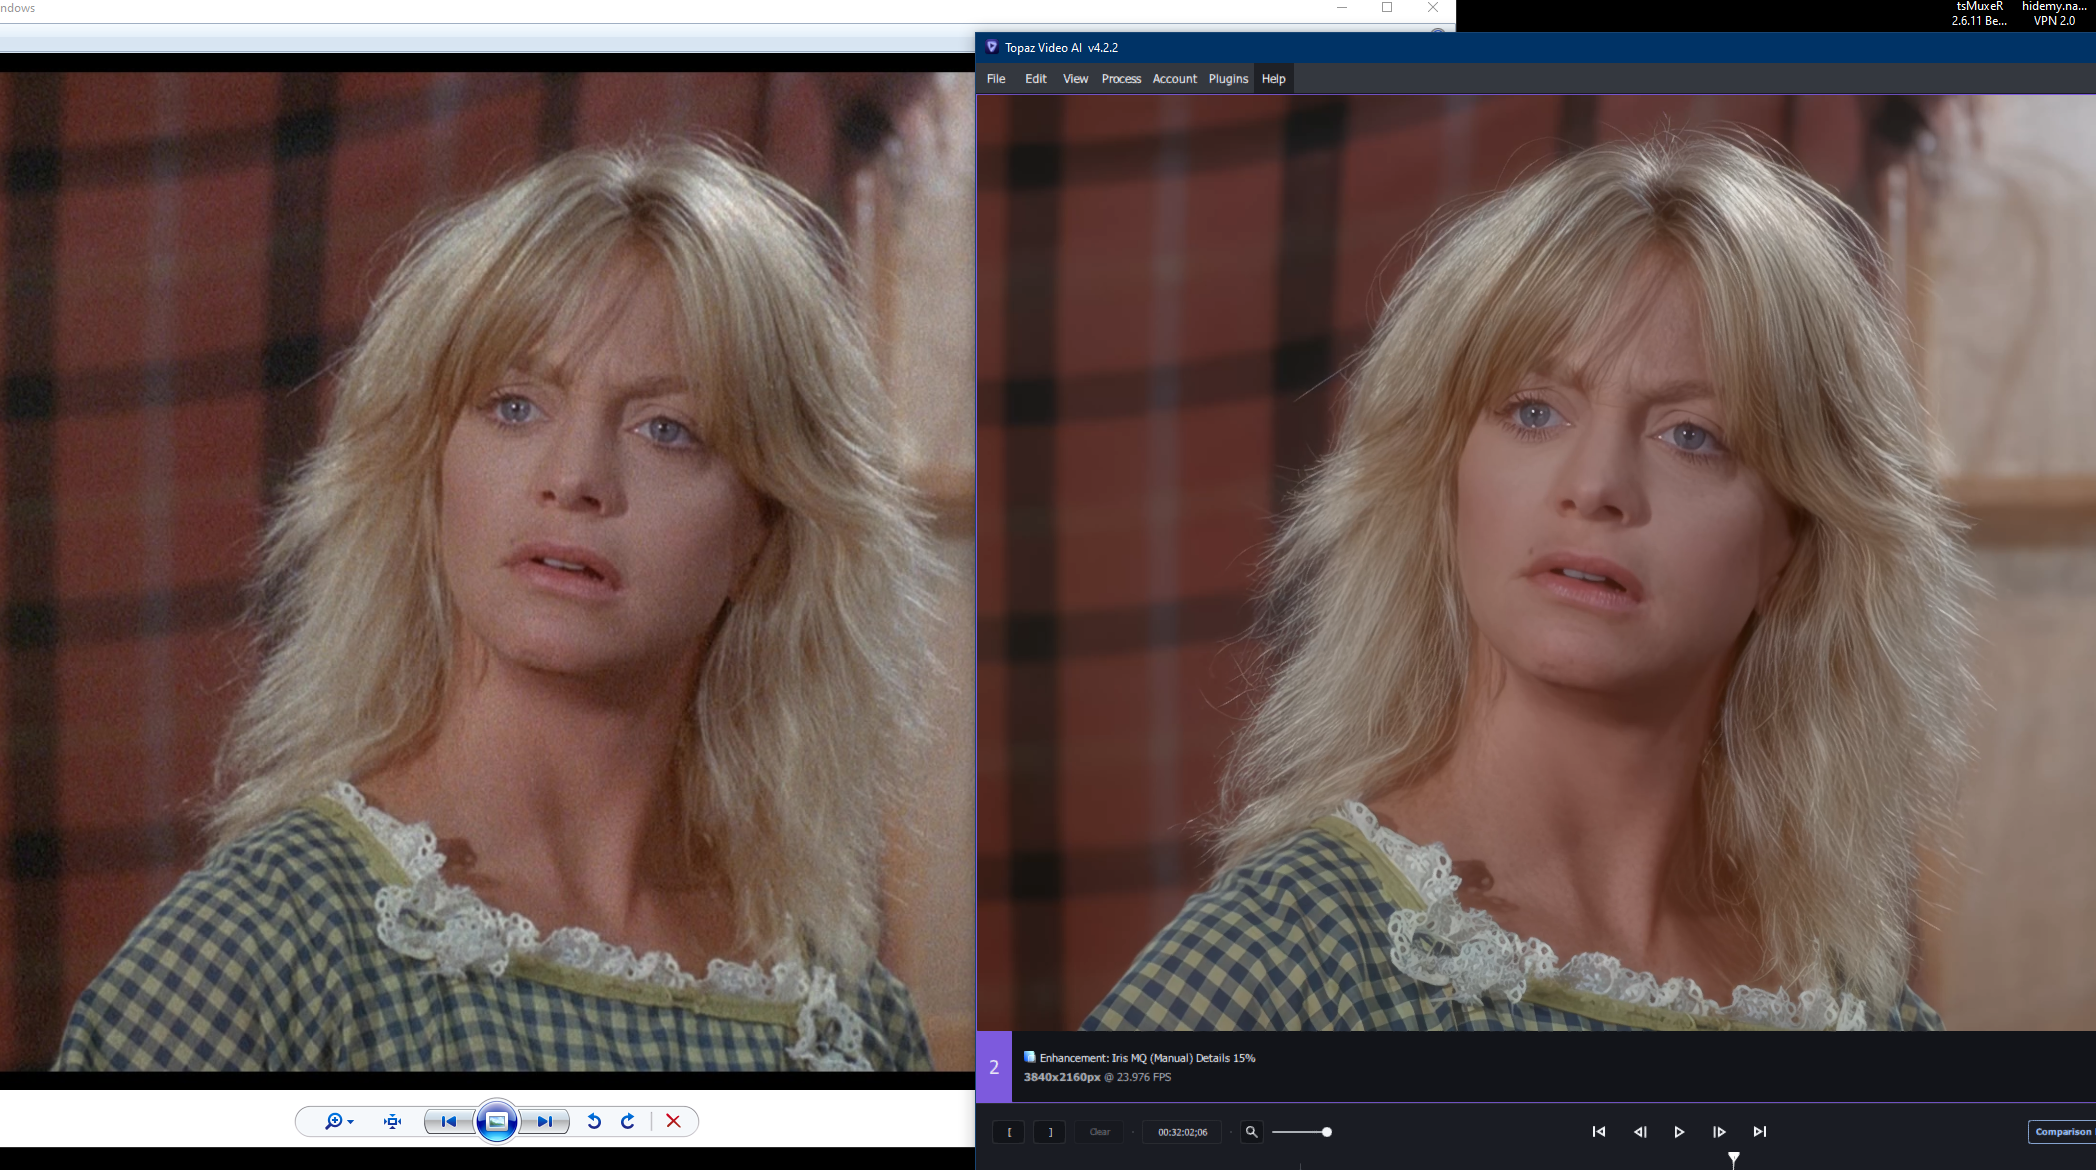Click the hidemy.name VPN 2.0 desktop shortcut

click(2054, 14)
